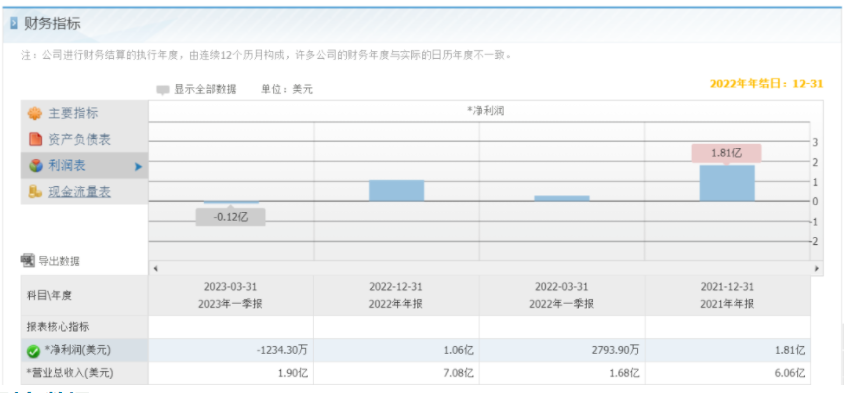Click the 2022-12-31 net profit bar
The height and width of the screenshot is (393, 845).
click(397, 190)
